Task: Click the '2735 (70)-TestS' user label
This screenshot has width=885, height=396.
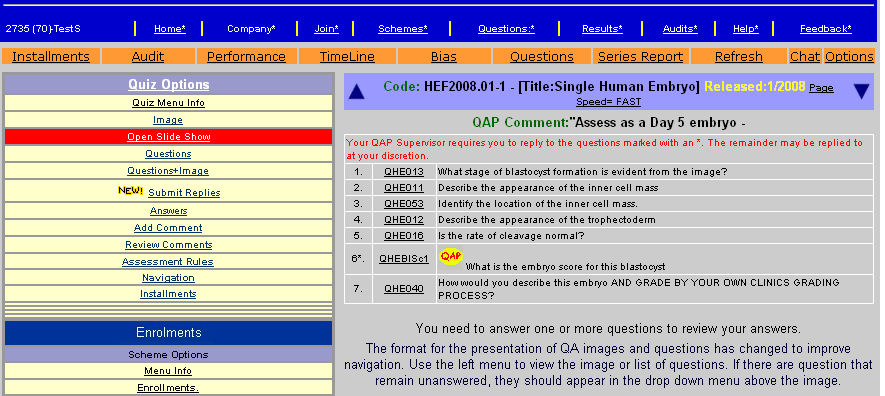Action: point(43,29)
